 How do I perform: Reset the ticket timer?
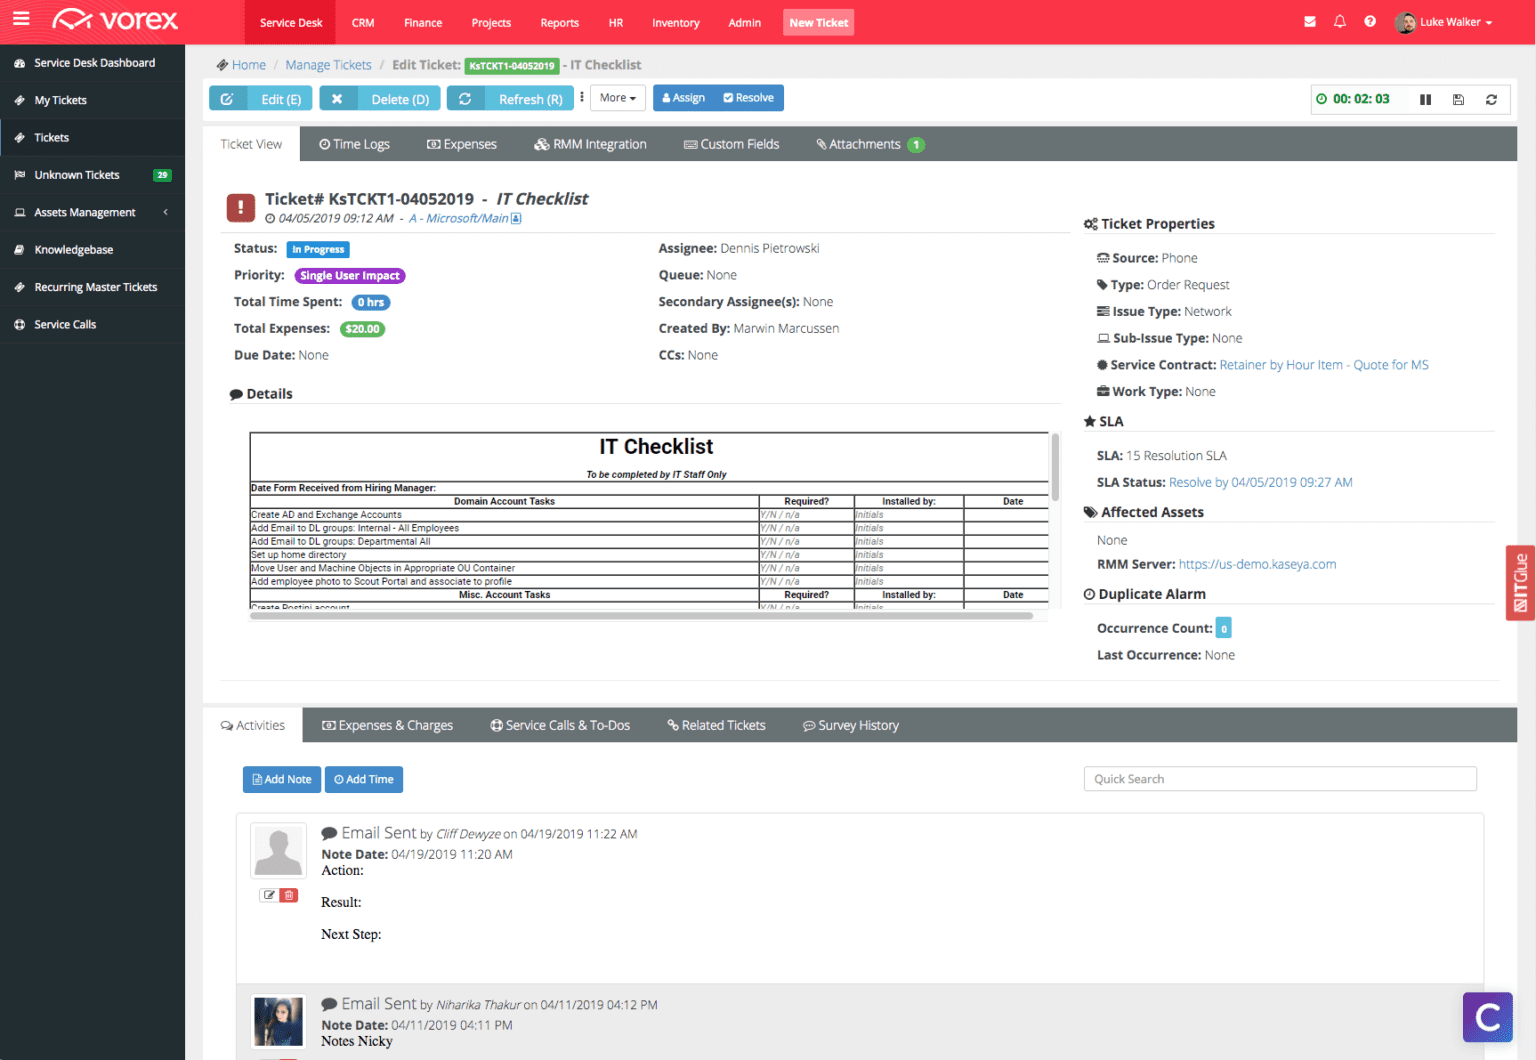(1491, 99)
